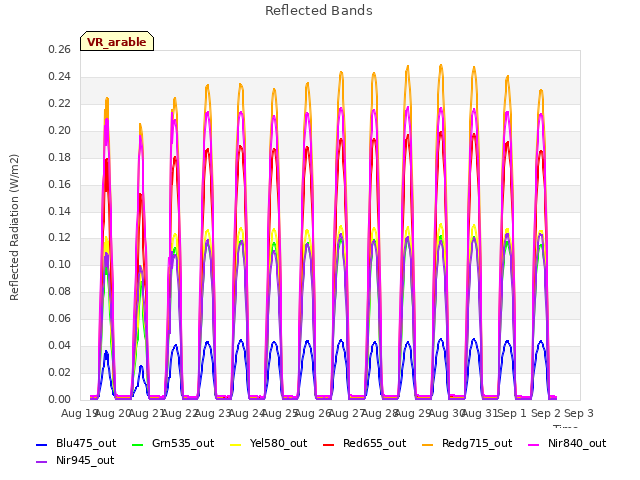Select the Yel580_out legend label

coord(278,444)
